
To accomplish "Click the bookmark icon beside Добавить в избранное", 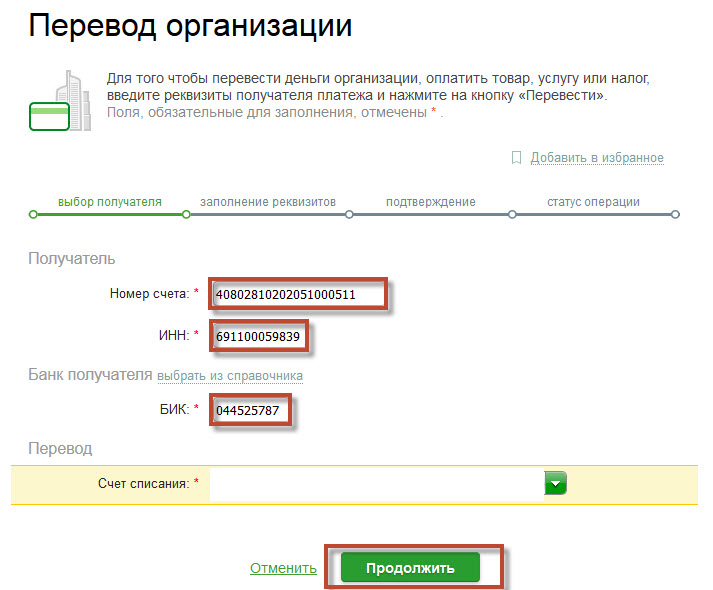I will click(516, 158).
